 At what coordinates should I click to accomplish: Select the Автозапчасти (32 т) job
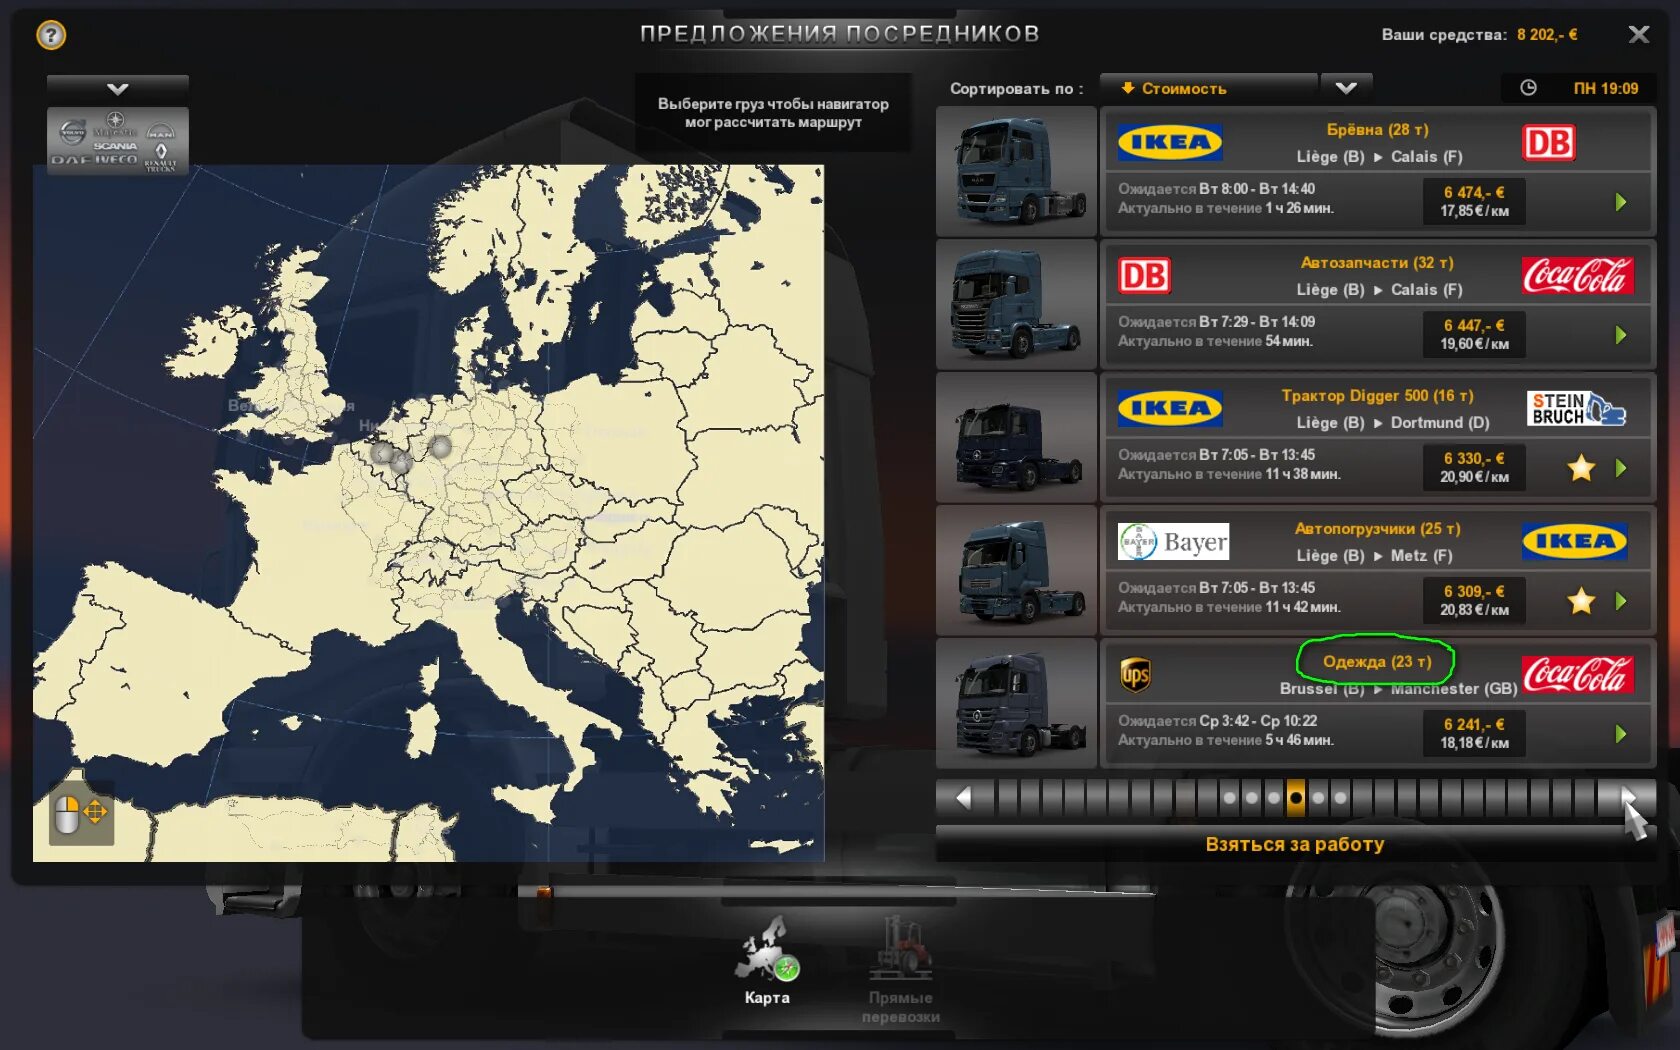coord(1378,305)
